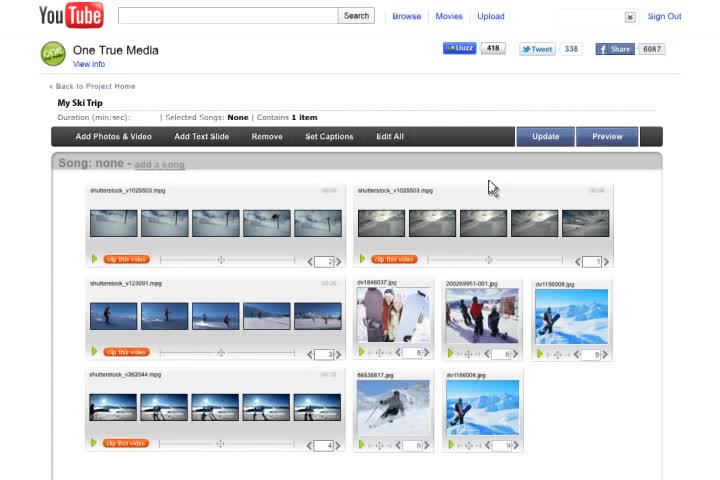
Task: Select first frame of shutterstock_v123091.mpg
Action: (113, 316)
